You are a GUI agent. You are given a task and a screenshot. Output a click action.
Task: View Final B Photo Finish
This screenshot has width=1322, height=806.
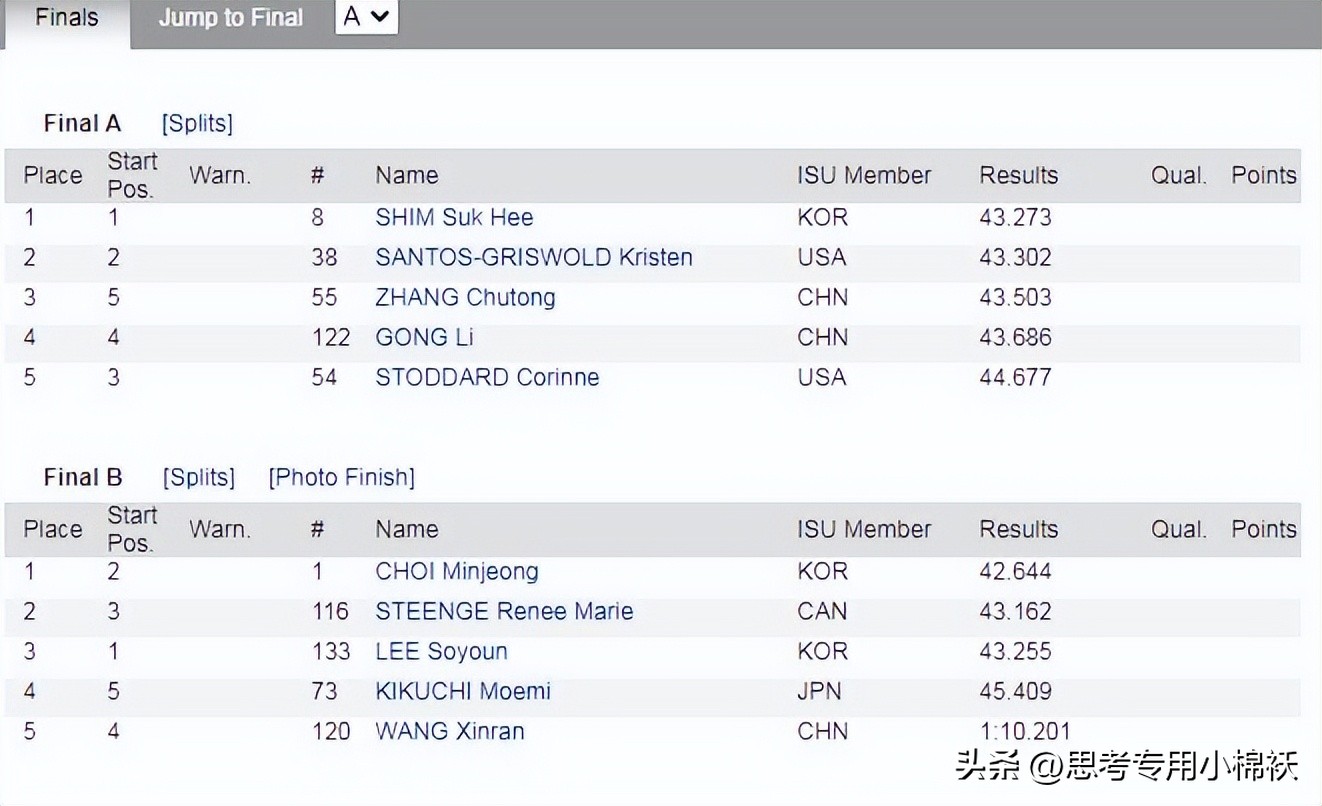coord(341,477)
